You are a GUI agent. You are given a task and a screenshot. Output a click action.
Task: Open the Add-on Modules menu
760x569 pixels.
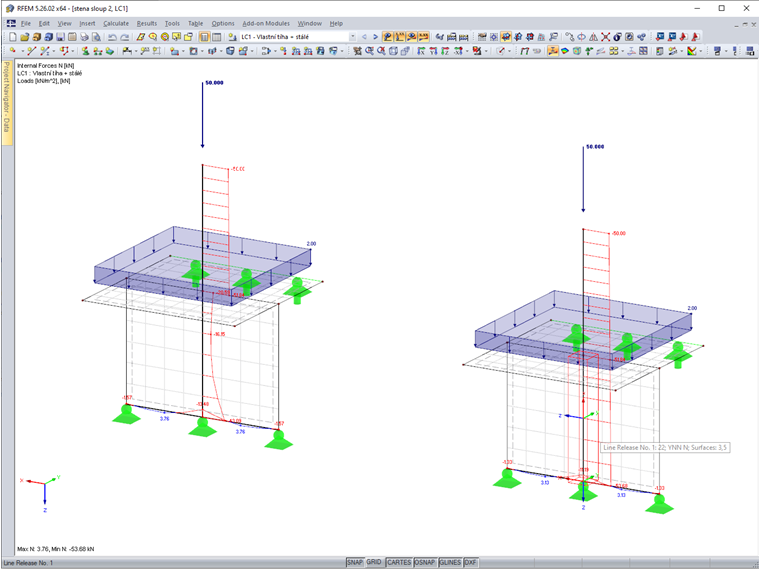tap(266, 23)
